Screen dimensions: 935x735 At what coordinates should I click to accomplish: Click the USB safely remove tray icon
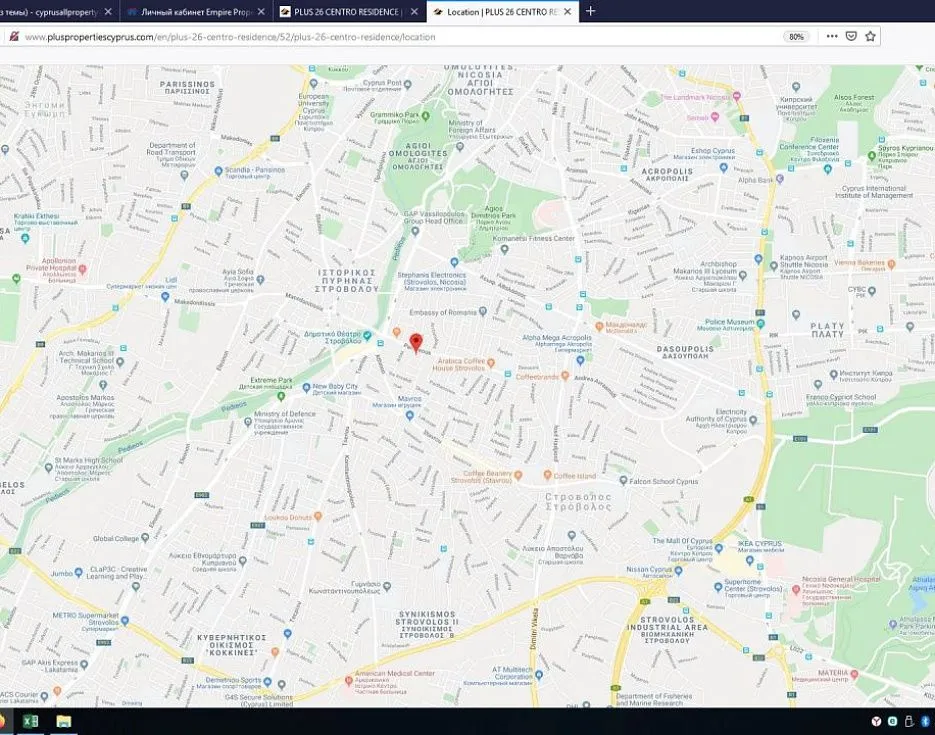pyautogui.click(x=909, y=721)
